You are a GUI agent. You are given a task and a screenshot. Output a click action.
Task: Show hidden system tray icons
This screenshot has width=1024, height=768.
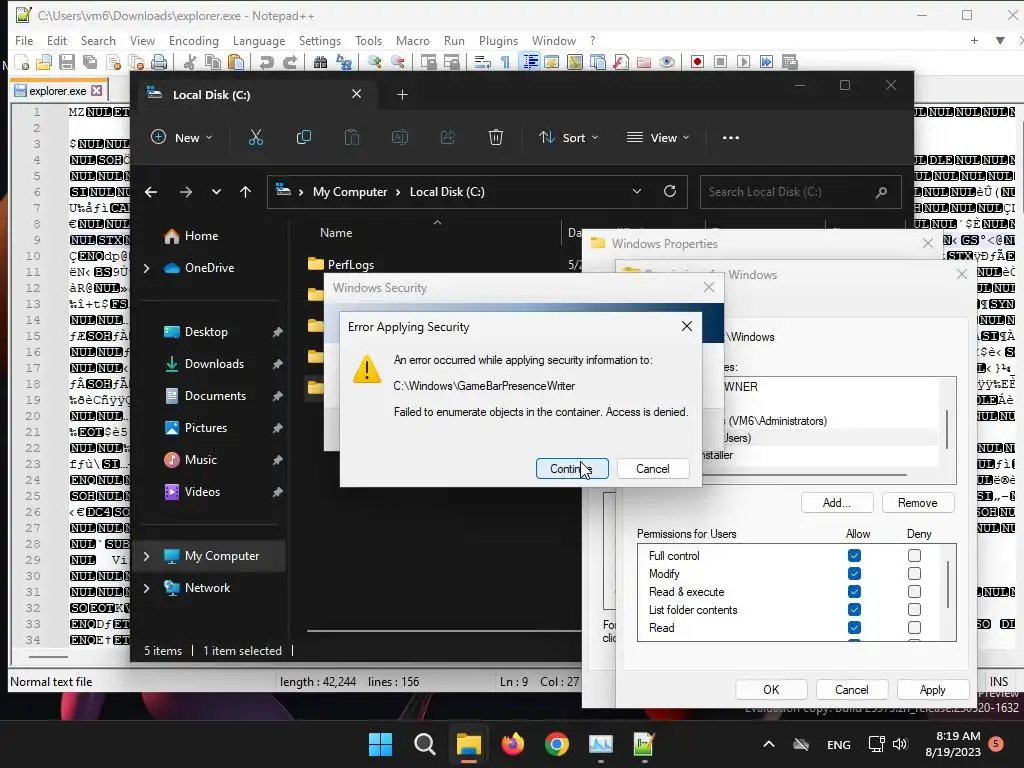point(769,744)
